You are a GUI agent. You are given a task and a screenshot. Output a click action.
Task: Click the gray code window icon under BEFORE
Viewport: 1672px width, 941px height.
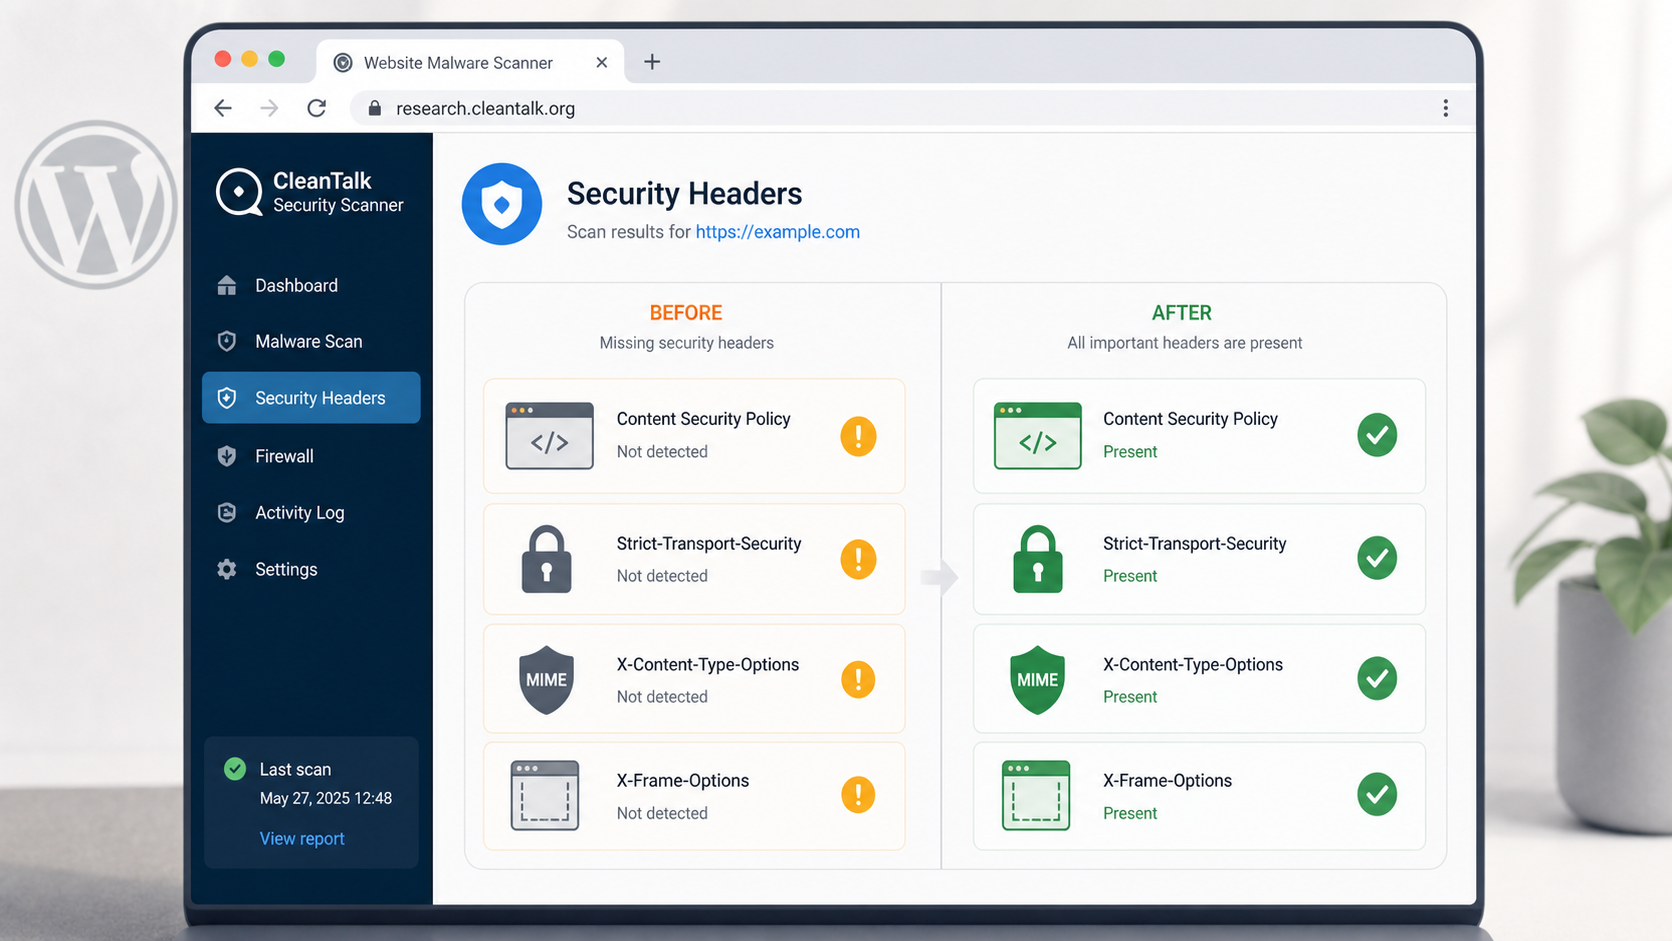tap(549, 436)
